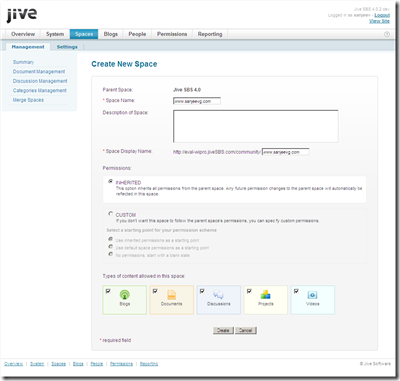
Task: Click the Cancel button
Action: pos(246,330)
